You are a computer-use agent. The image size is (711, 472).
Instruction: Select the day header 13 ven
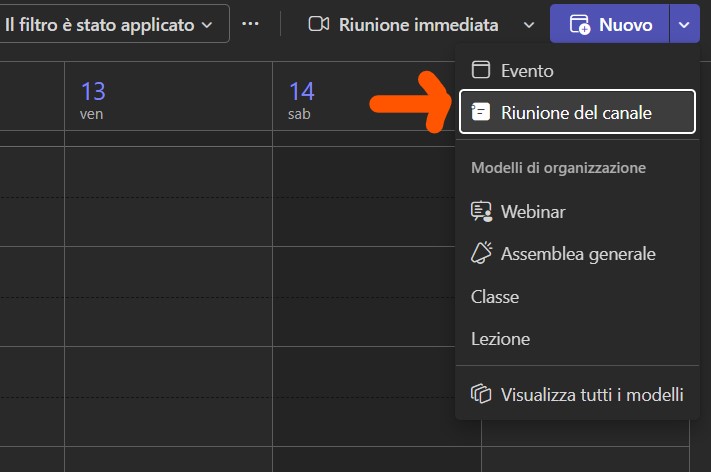[93, 100]
